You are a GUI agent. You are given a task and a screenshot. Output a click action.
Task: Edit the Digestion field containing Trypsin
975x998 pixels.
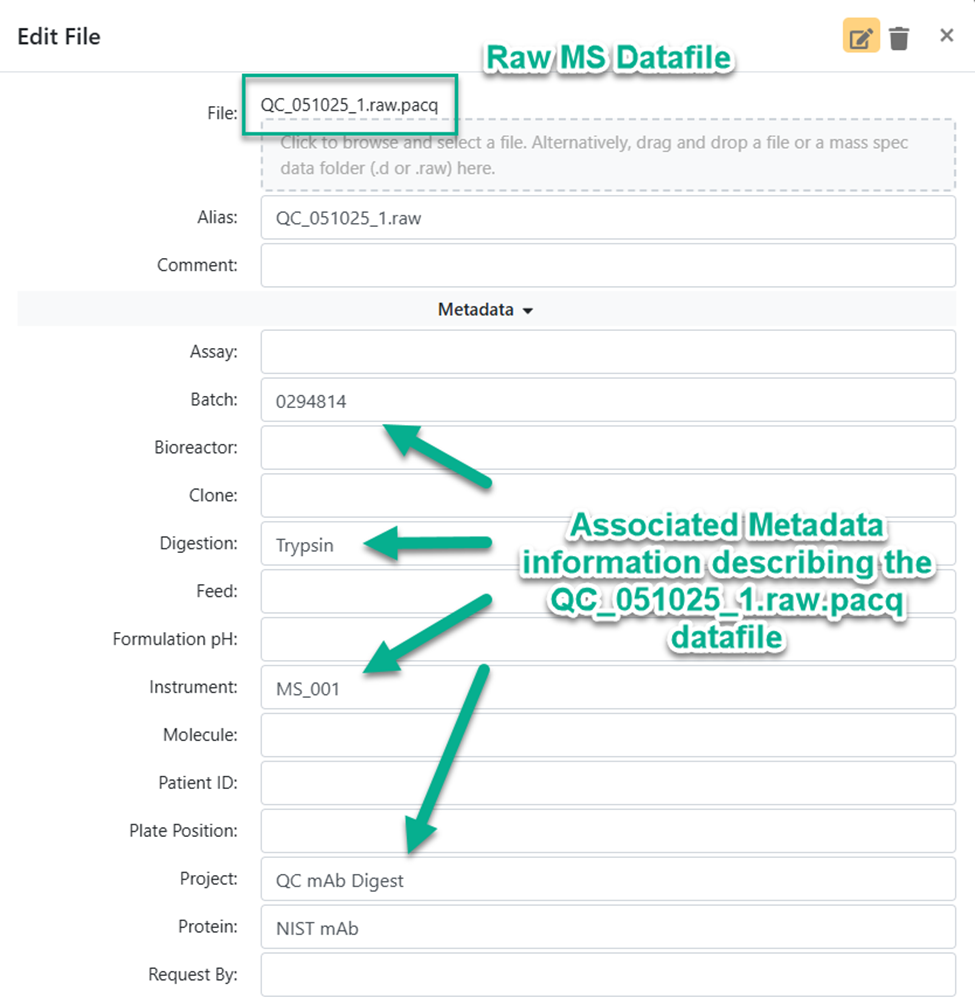[x=608, y=544]
